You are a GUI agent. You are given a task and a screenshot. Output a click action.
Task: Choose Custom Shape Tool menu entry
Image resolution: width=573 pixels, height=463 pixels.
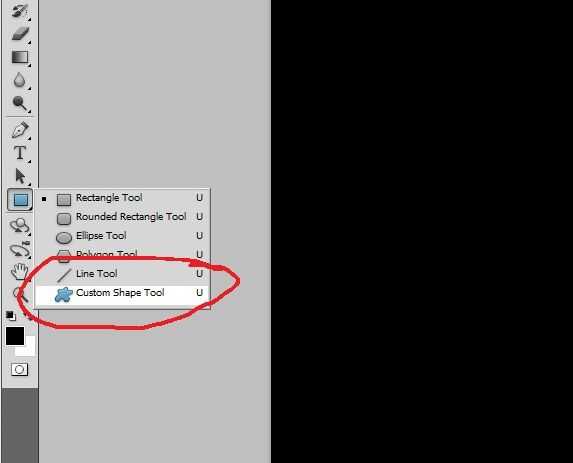click(x=122, y=293)
